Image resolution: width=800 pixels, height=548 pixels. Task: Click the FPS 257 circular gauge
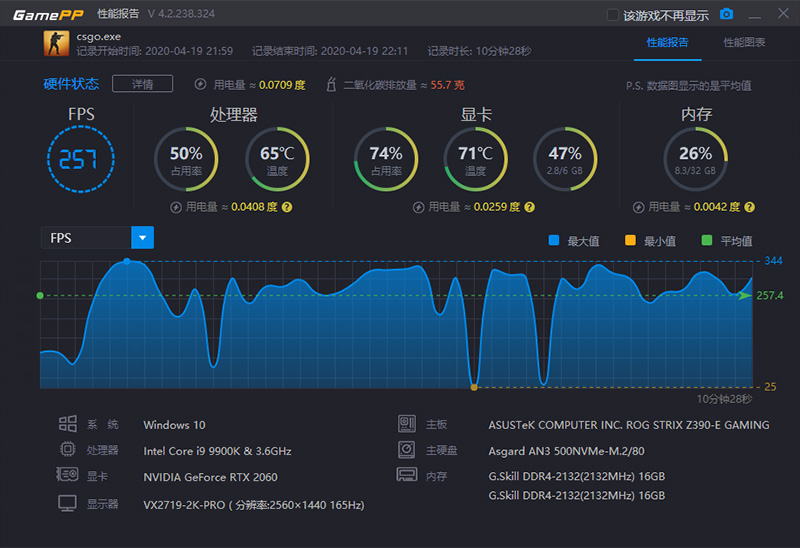click(81, 159)
